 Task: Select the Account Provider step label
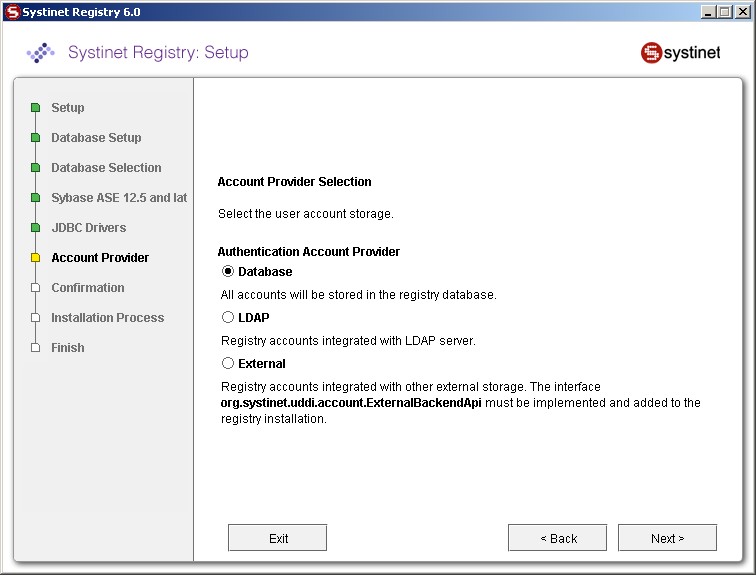[100, 257]
